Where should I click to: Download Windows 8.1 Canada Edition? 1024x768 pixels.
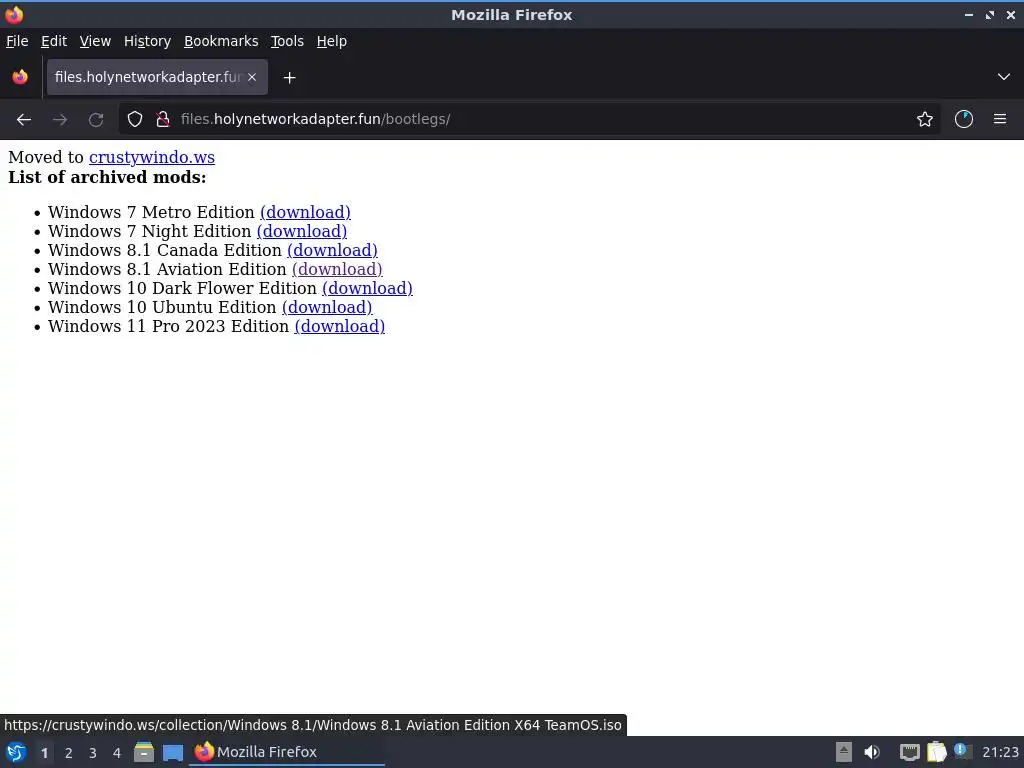point(332,250)
